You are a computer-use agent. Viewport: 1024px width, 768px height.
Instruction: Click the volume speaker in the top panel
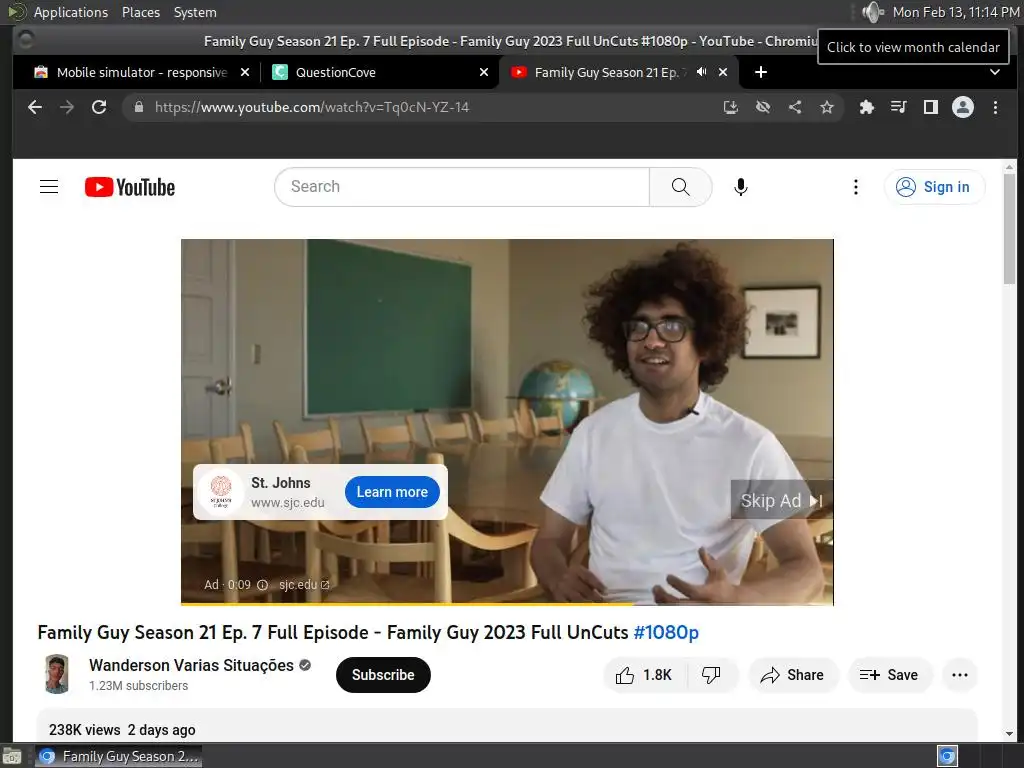(x=872, y=12)
